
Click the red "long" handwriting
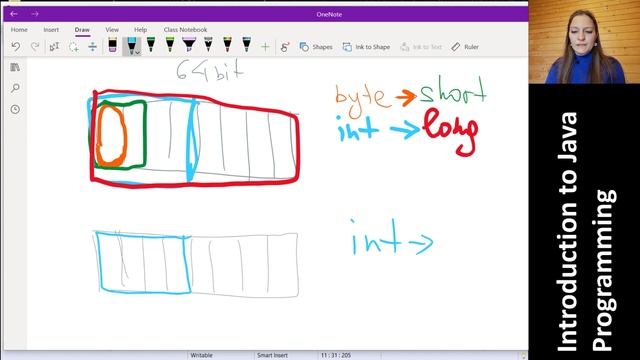451,131
